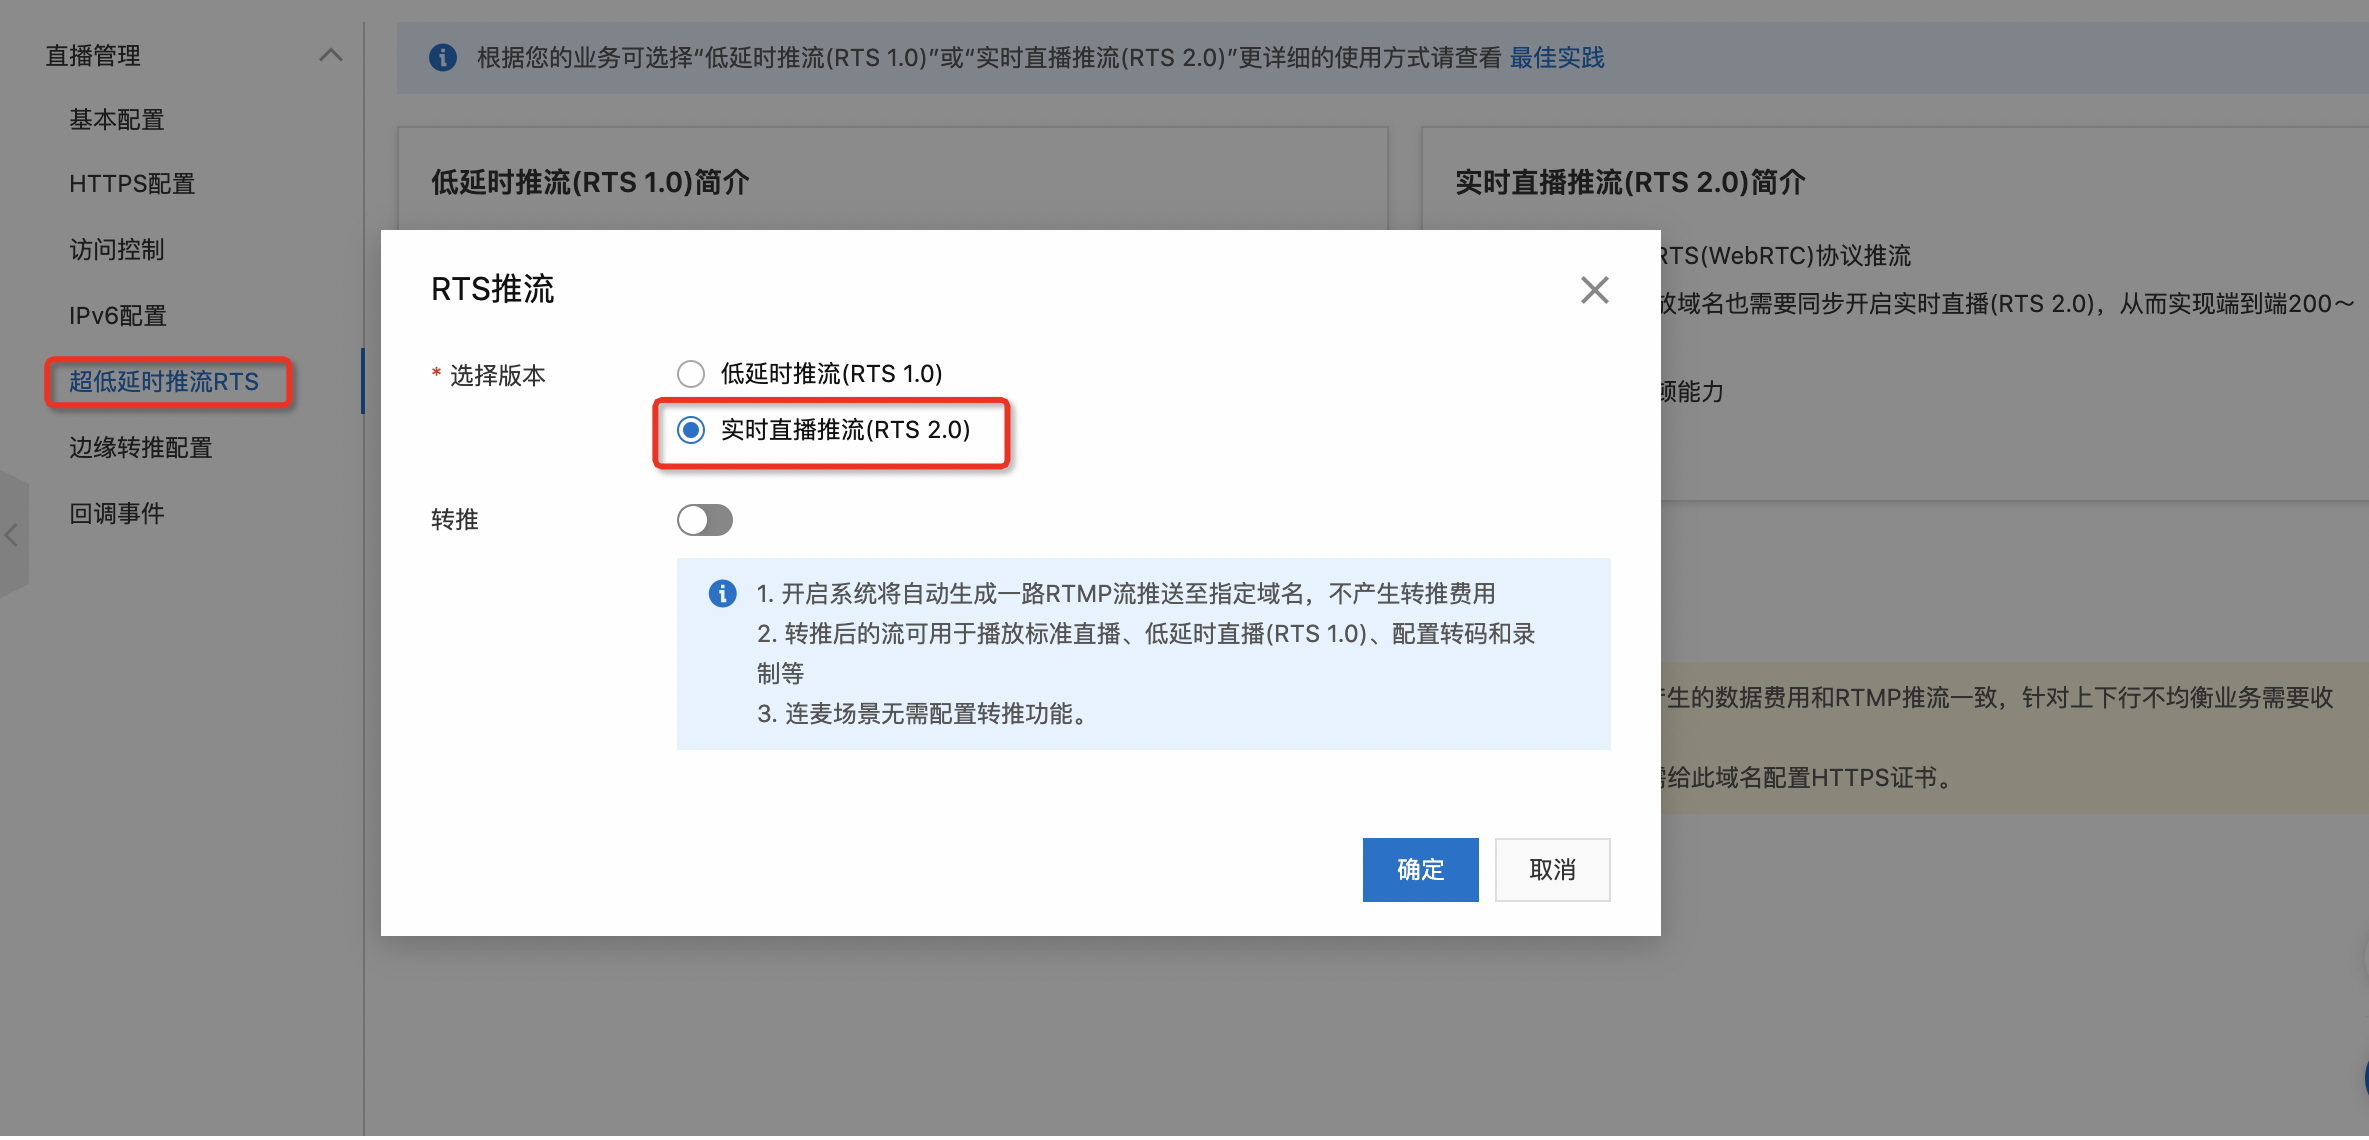This screenshot has height=1140, width=2369.
Task: Go to 访问控制 settings
Action: pos(117,250)
